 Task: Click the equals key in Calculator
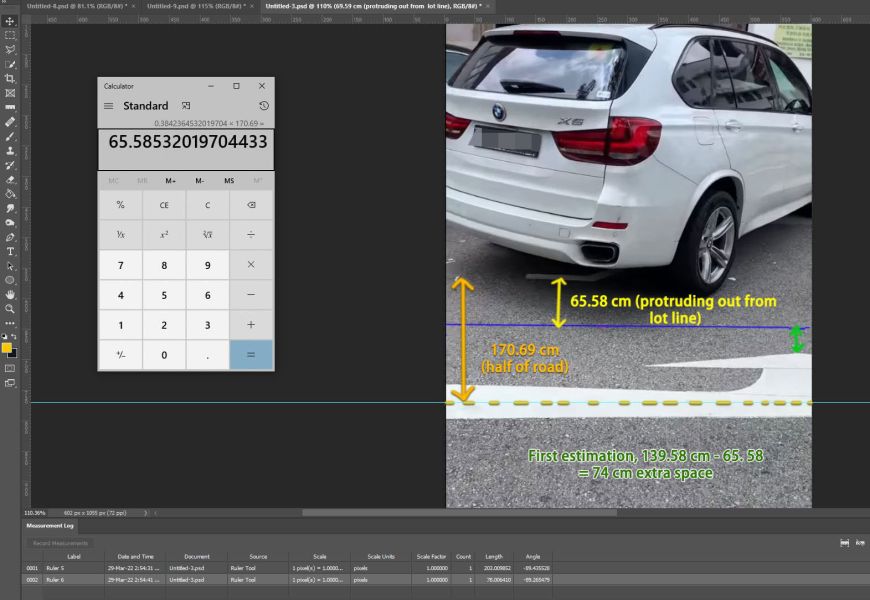tap(251, 355)
